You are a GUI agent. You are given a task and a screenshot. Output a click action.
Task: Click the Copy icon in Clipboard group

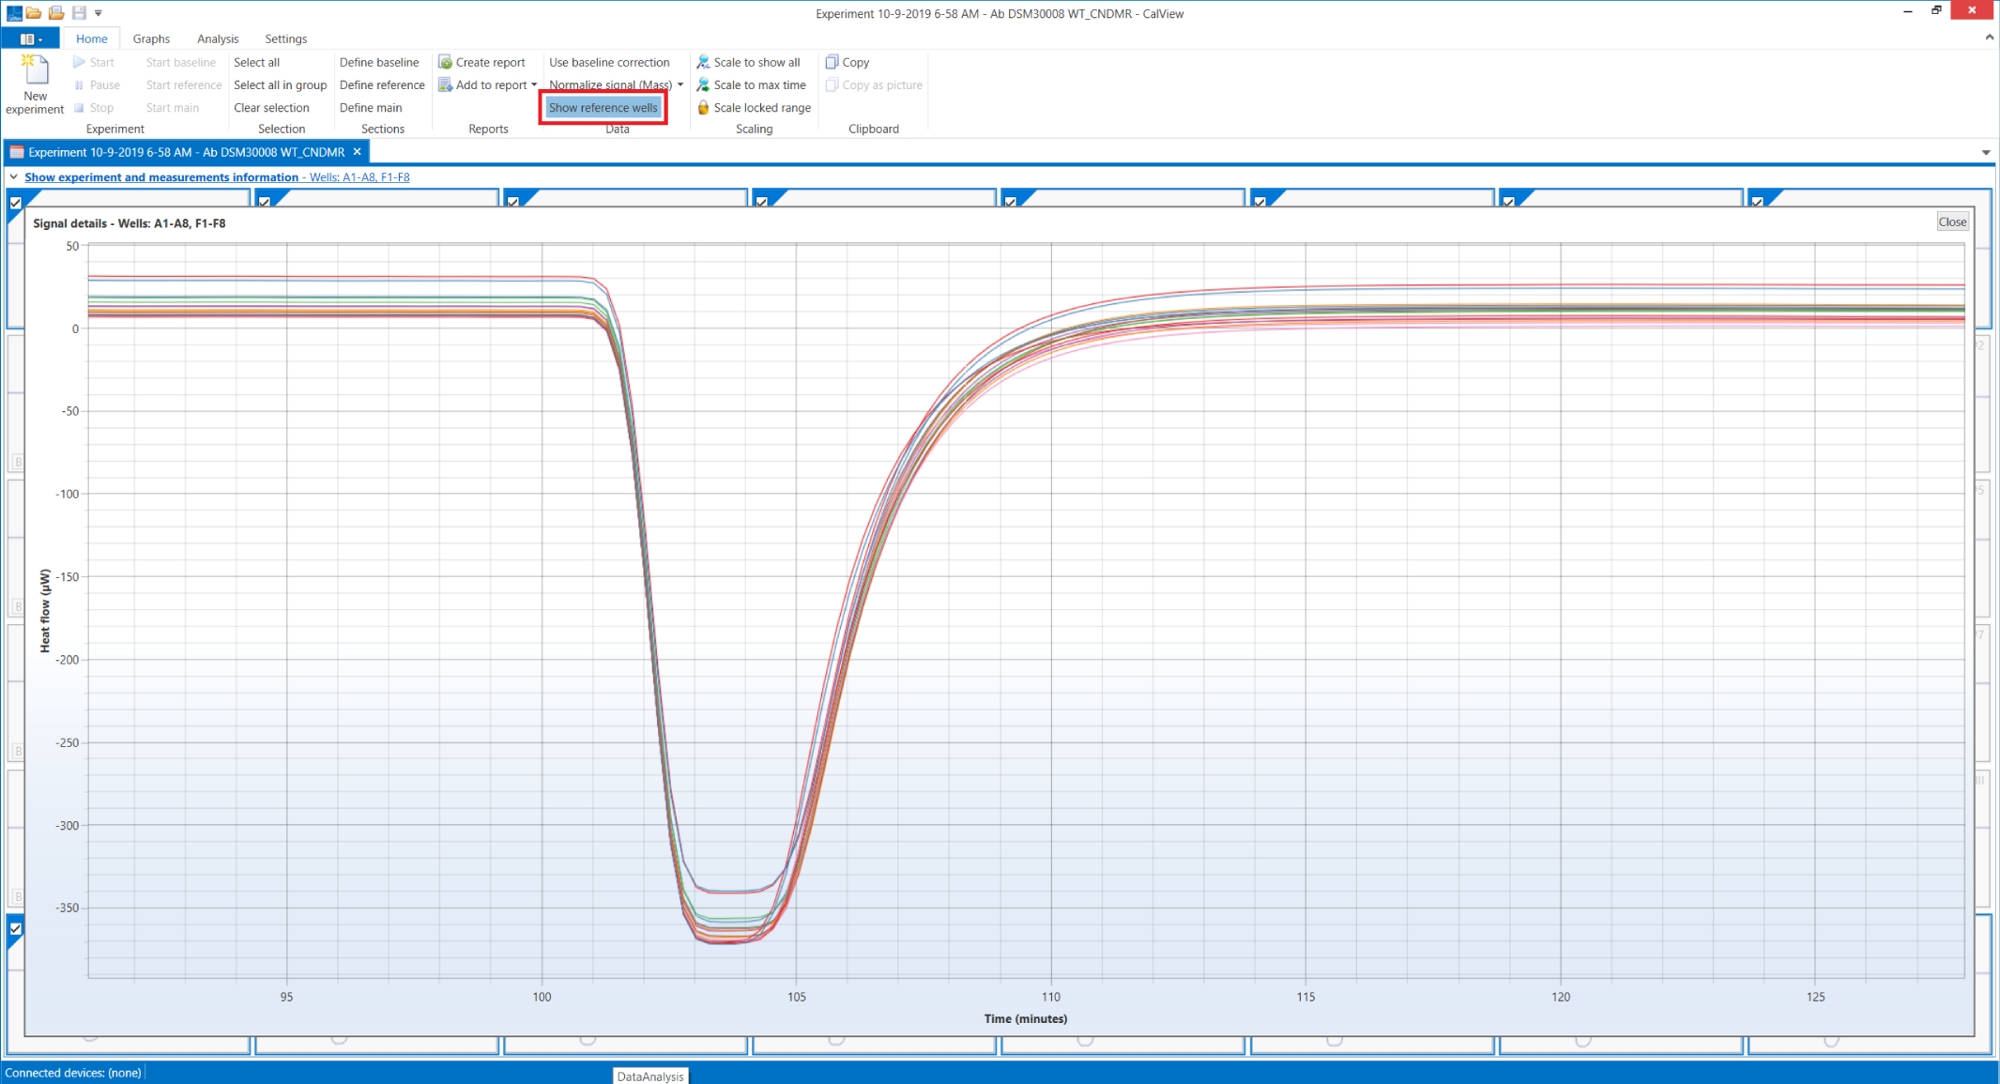(x=831, y=62)
